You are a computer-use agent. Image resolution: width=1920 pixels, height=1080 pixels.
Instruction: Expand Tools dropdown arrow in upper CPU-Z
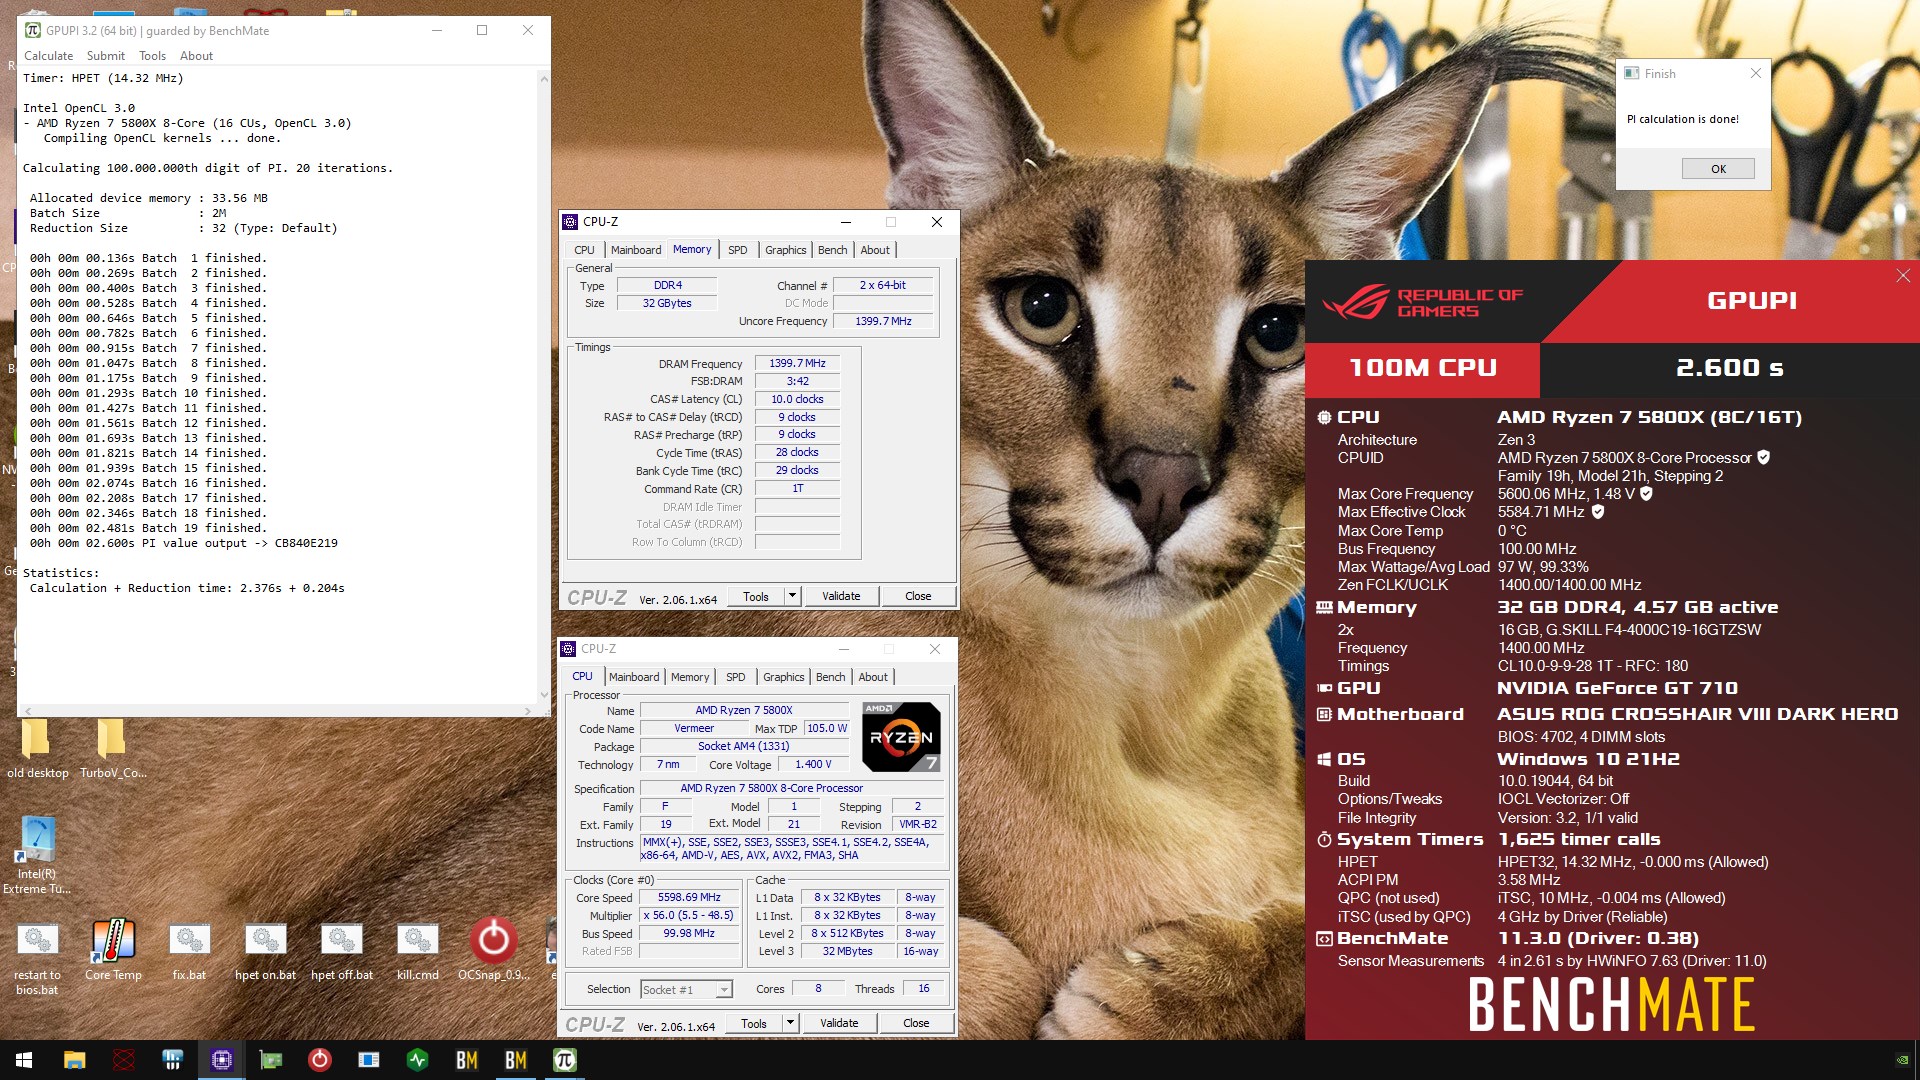[x=792, y=596]
